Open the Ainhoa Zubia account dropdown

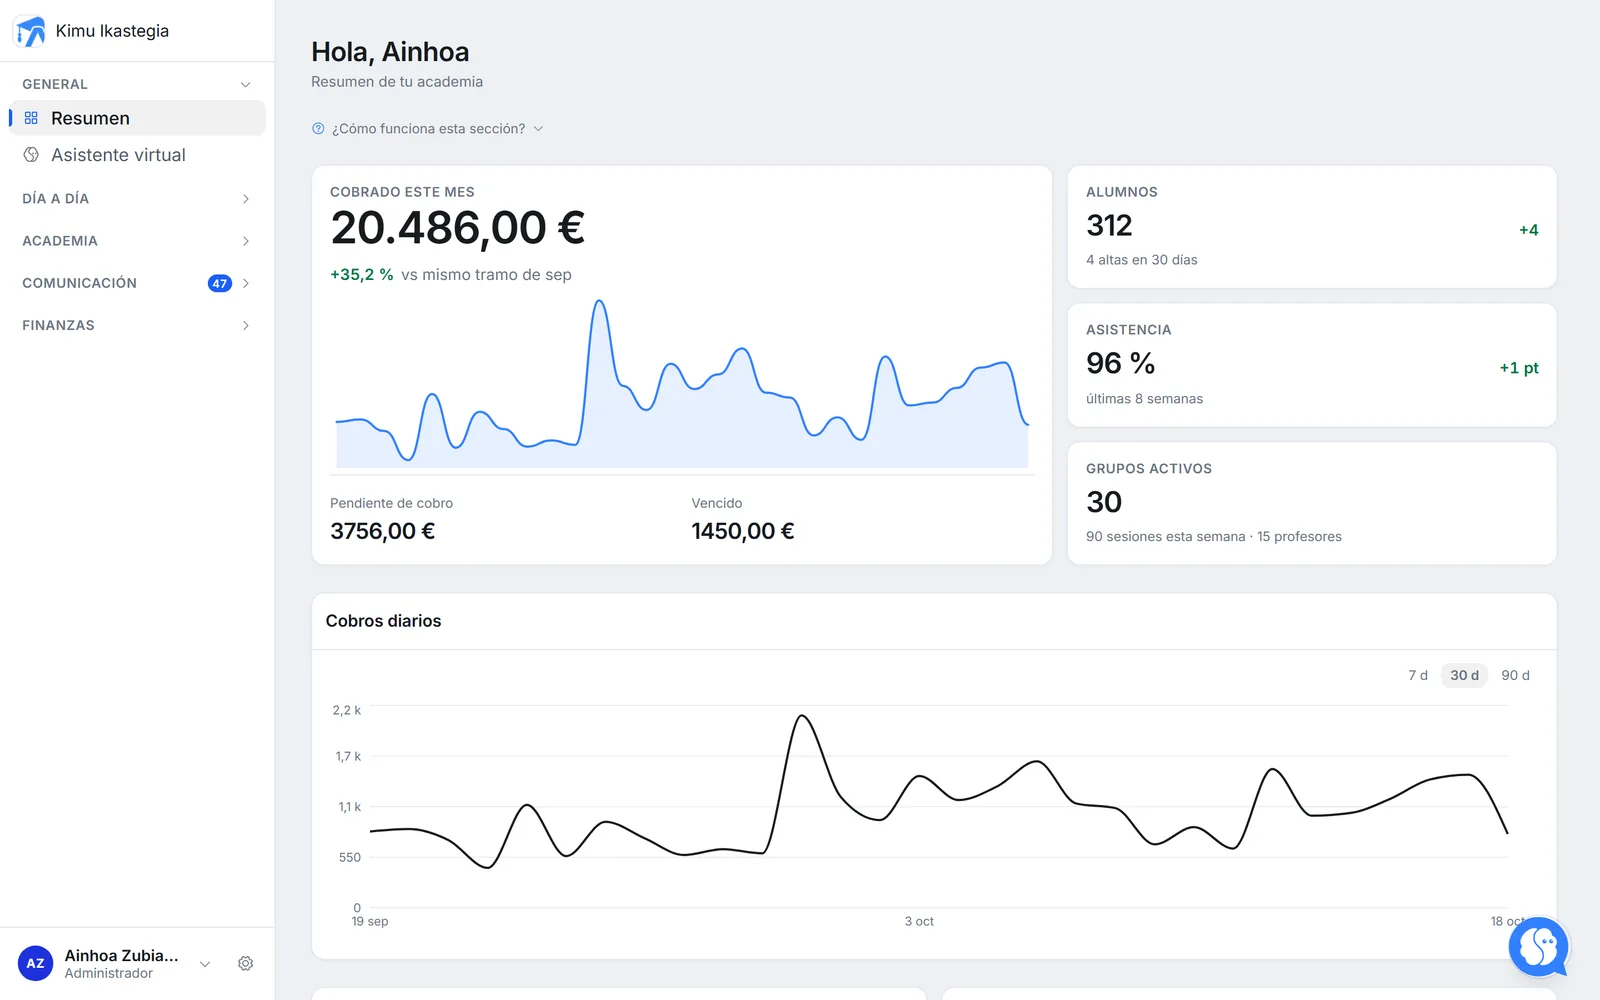(205, 964)
